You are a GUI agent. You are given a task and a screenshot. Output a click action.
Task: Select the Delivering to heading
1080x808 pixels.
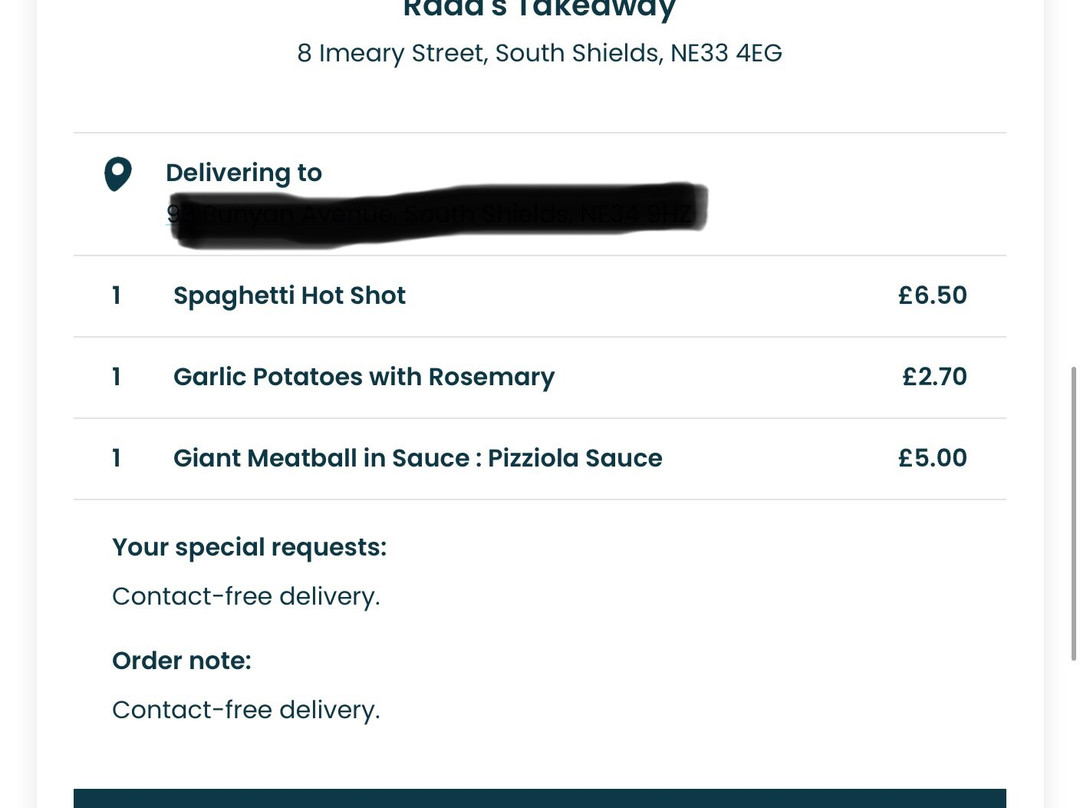click(244, 172)
